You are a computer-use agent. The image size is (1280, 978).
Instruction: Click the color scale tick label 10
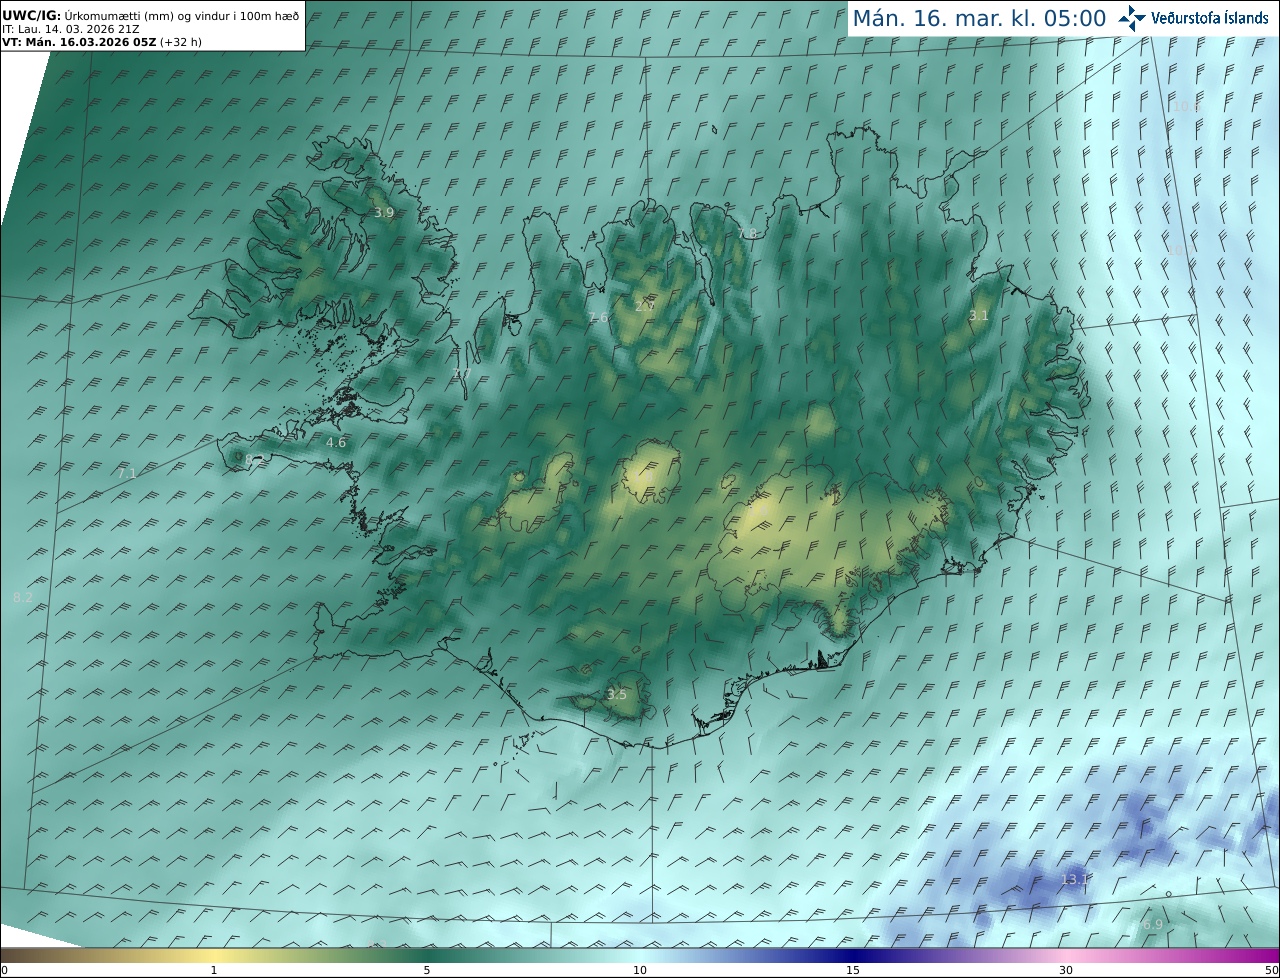[x=640, y=971]
